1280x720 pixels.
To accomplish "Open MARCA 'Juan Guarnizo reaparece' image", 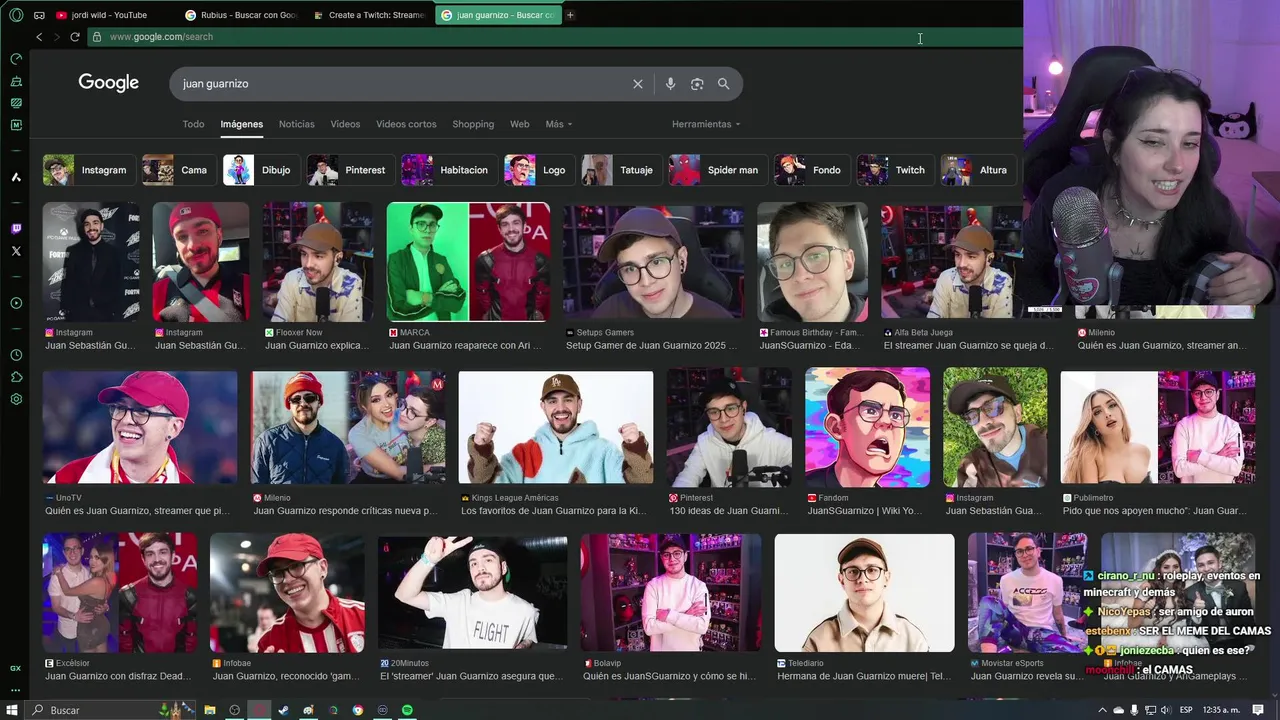I will (468, 262).
